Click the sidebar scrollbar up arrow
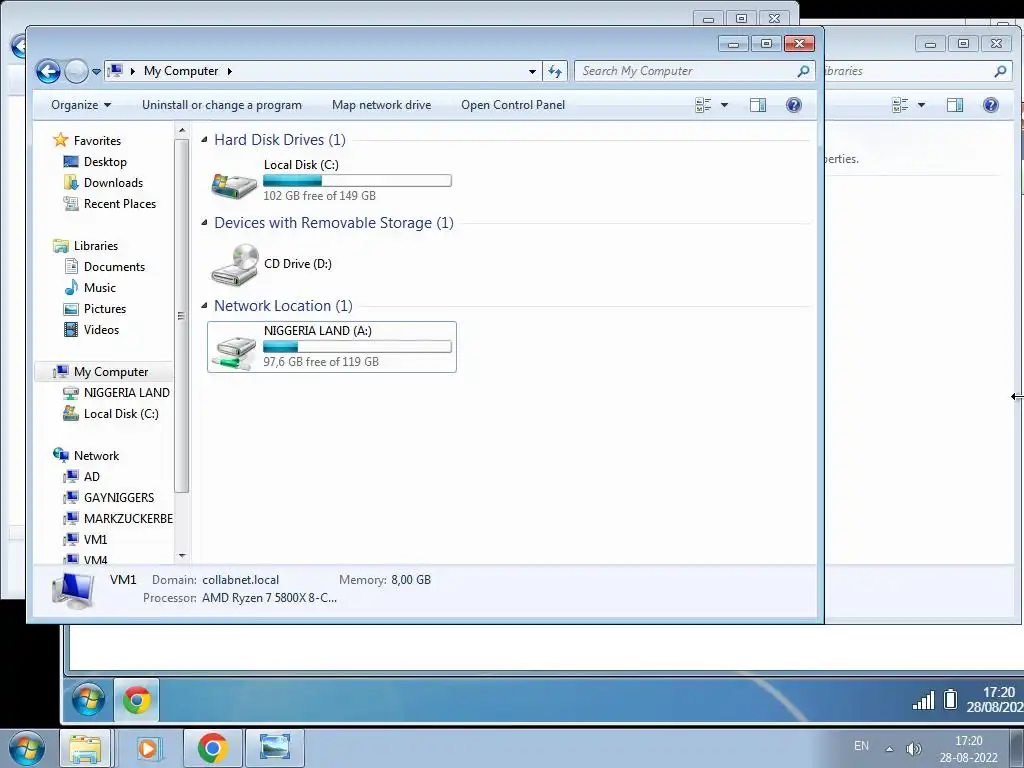The height and width of the screenshot is (768, 1024). pos(182,131)
